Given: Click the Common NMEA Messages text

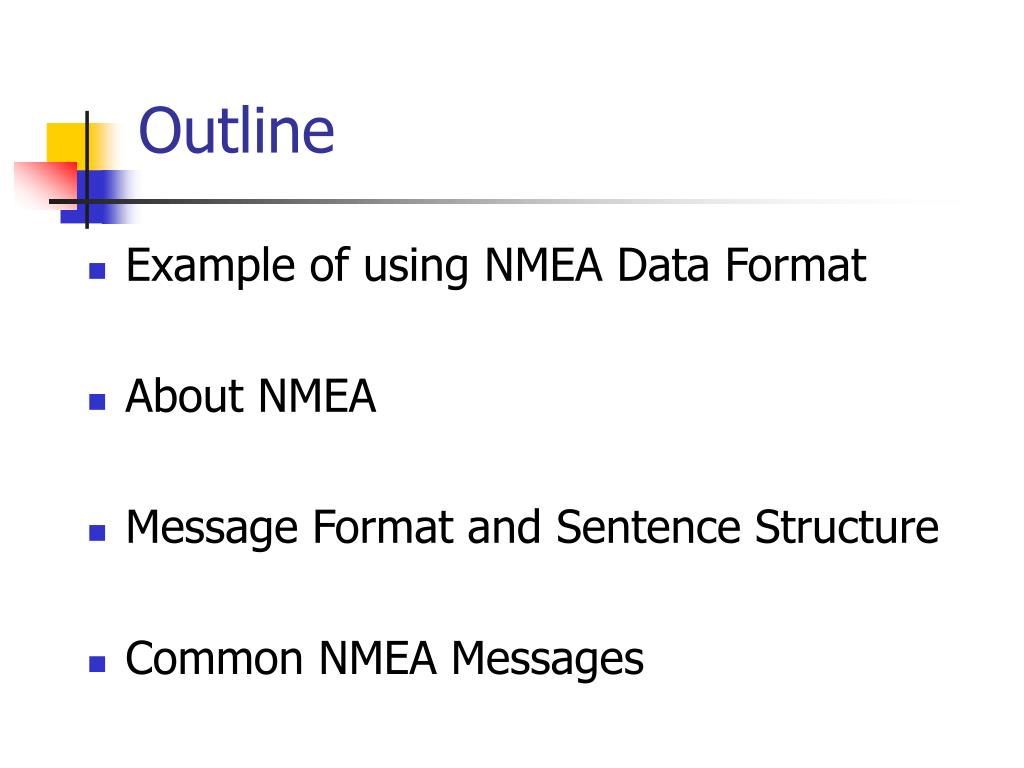Looking at the screenshot, I should [385, 659].
